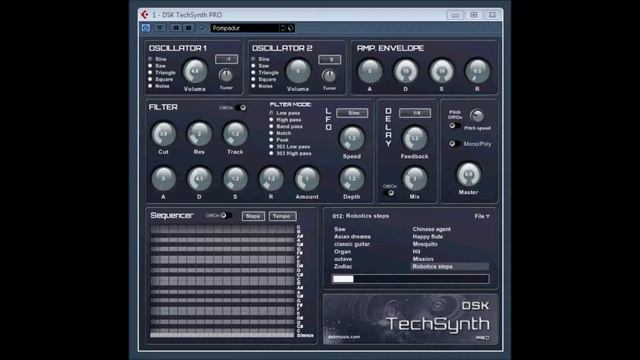This screenshot has width=640, height=360.
Task: Click the Filter envelope D knob
Action: tap(199, 179)
